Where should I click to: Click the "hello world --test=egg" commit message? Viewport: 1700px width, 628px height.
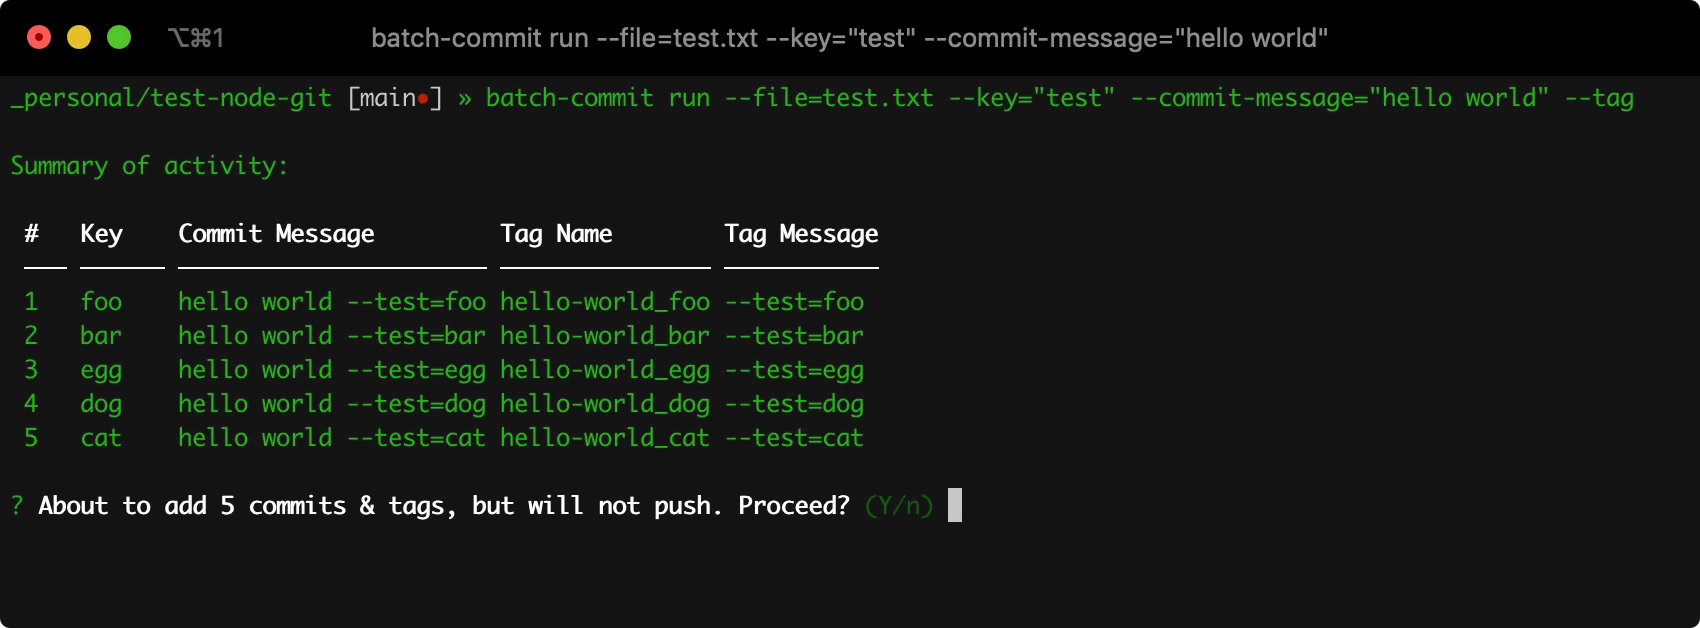pyautogui.click(x=332, y=370)
